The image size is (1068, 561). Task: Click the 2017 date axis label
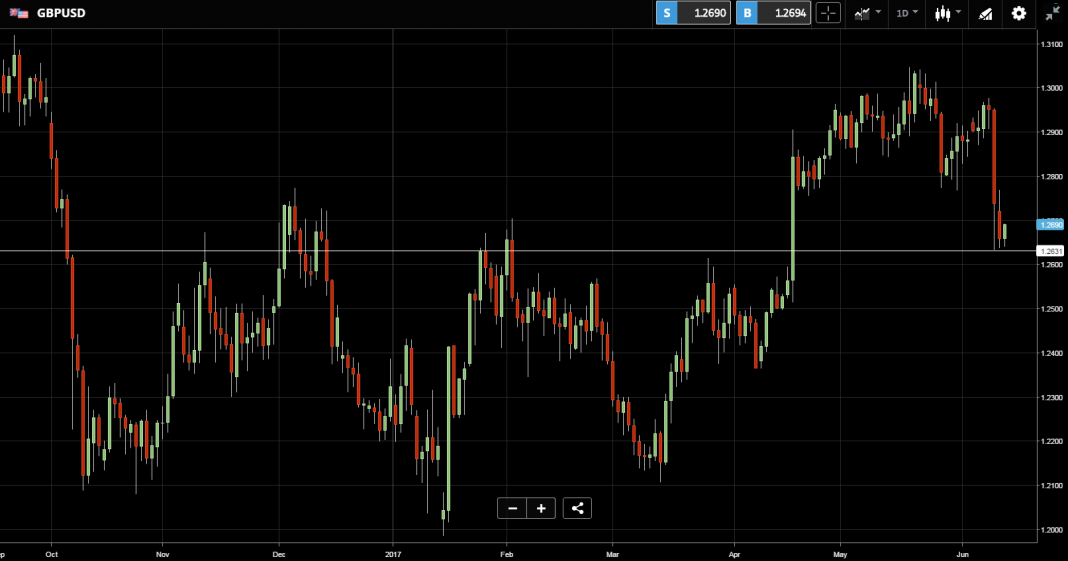392,554
